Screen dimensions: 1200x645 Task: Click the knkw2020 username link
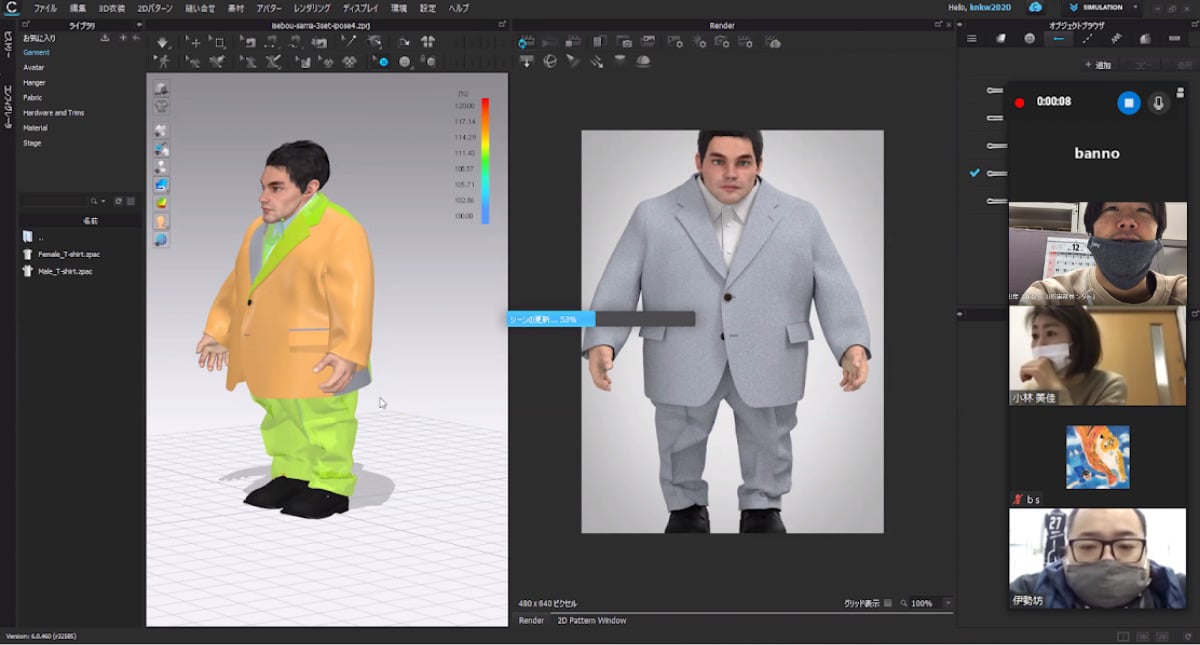click(990, 8)
